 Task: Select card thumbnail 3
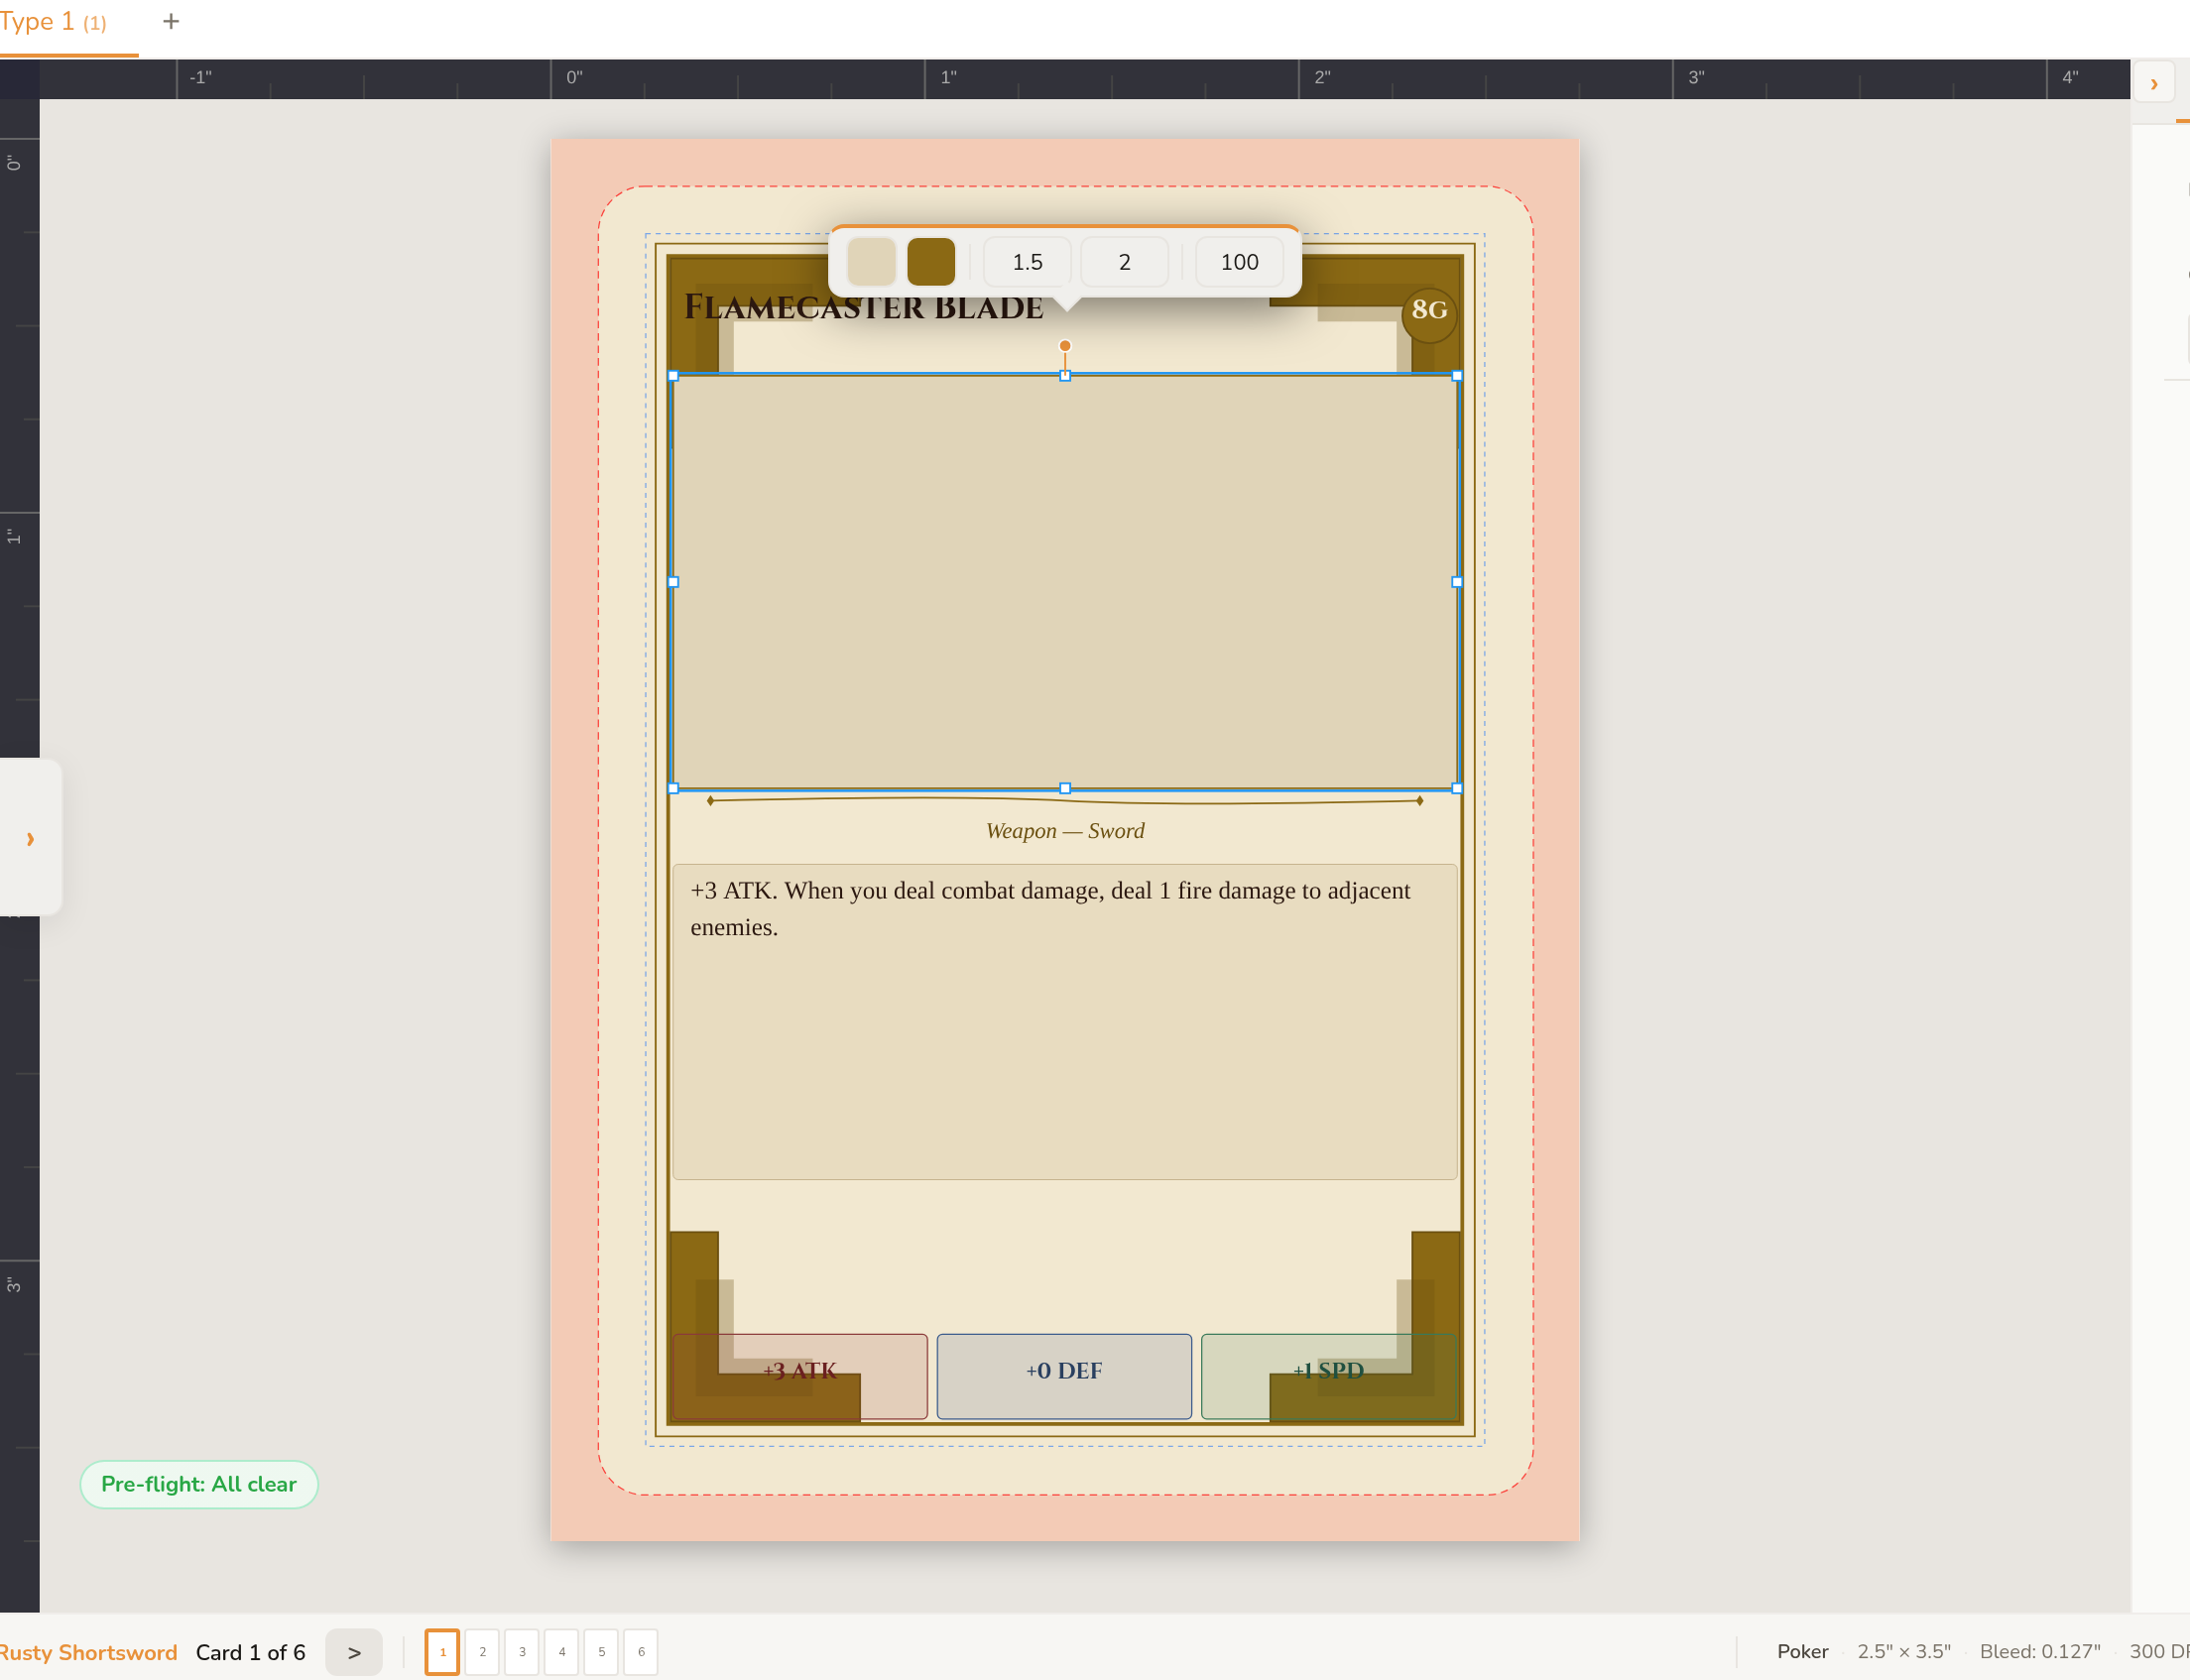[x=522, y=1652]
